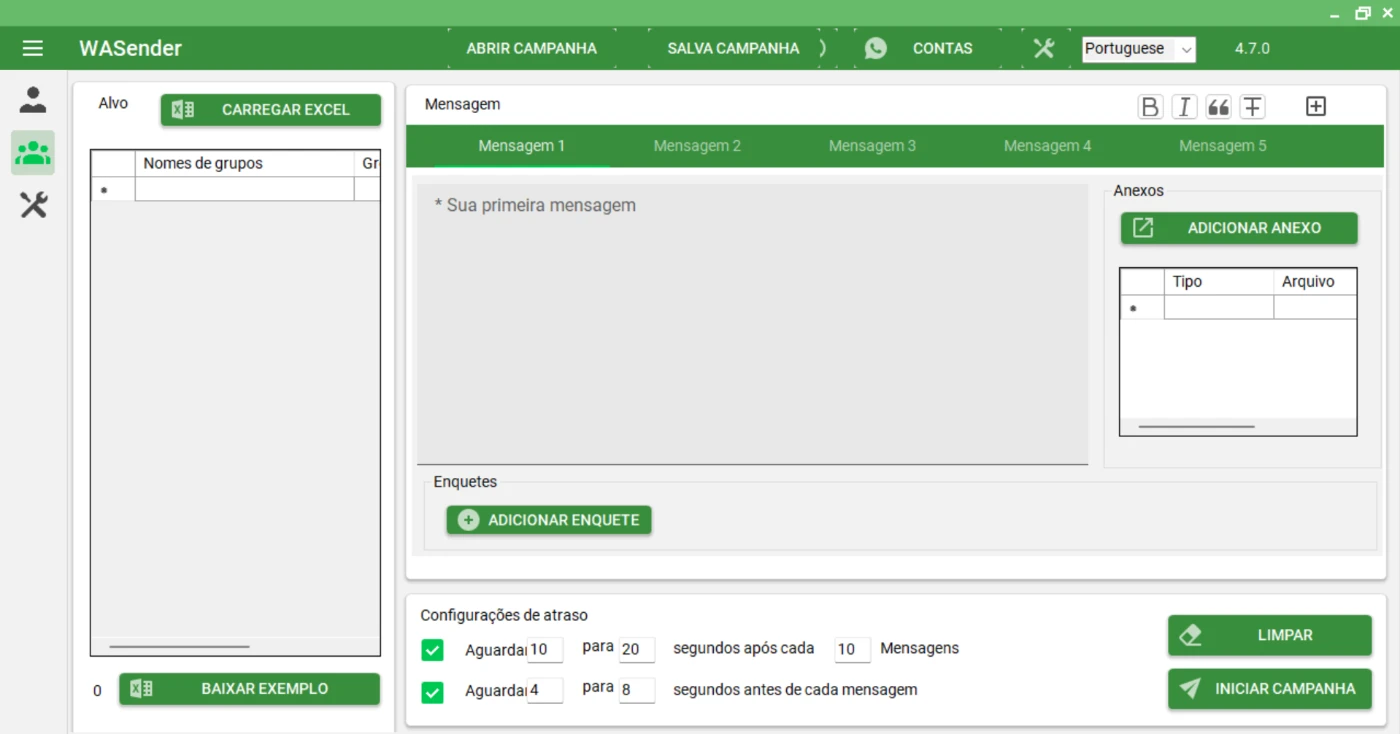Click the horizontal scrollbar under groups table

coord(180,647)
